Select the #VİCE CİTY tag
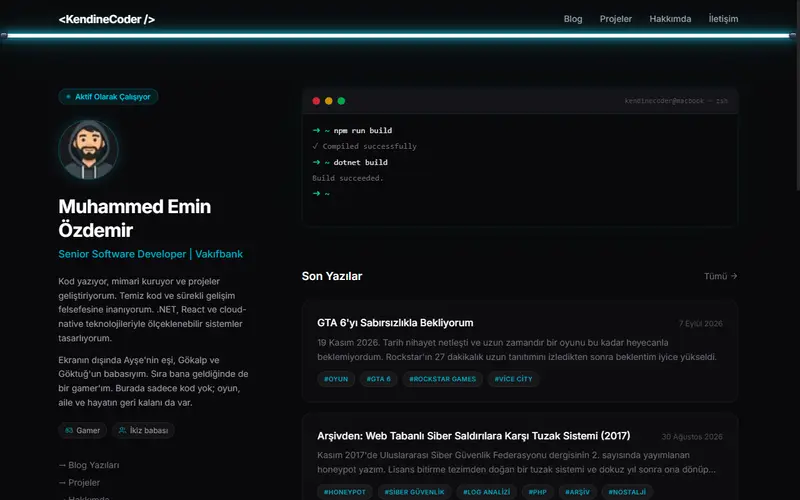The image size is (800, 500). pyautogui.click(x=513, y=379)
